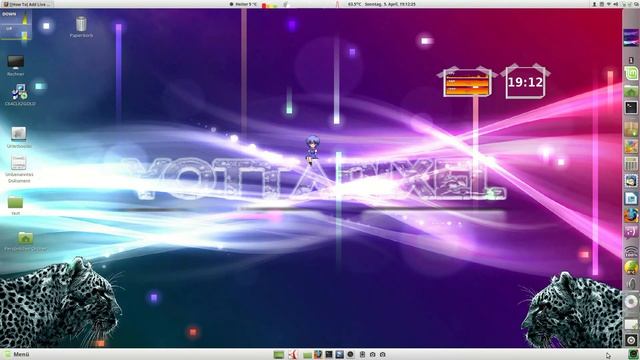
Task: Open the disc CD icon in dock
Action: point(631,302)
